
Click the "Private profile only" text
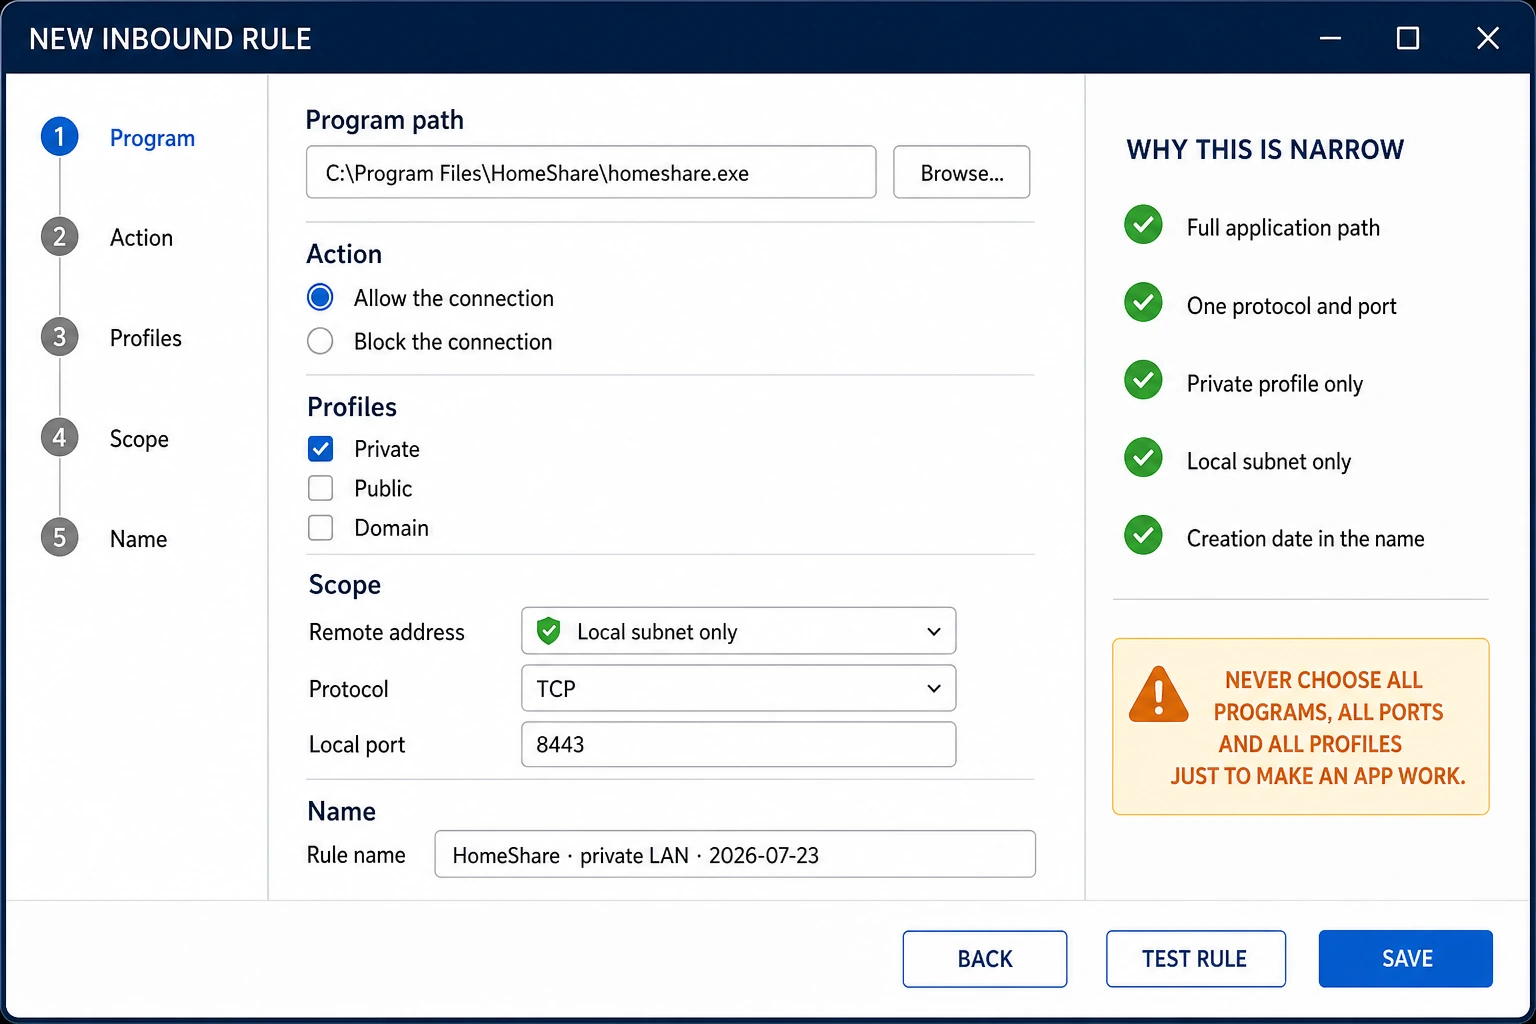(x=1274, y=384)
